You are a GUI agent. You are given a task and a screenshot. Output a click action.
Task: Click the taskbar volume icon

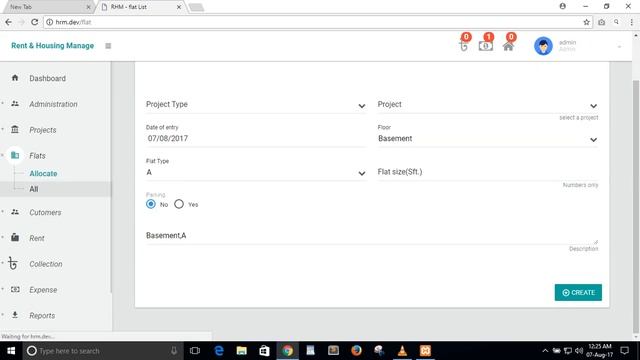pos(579,351)
